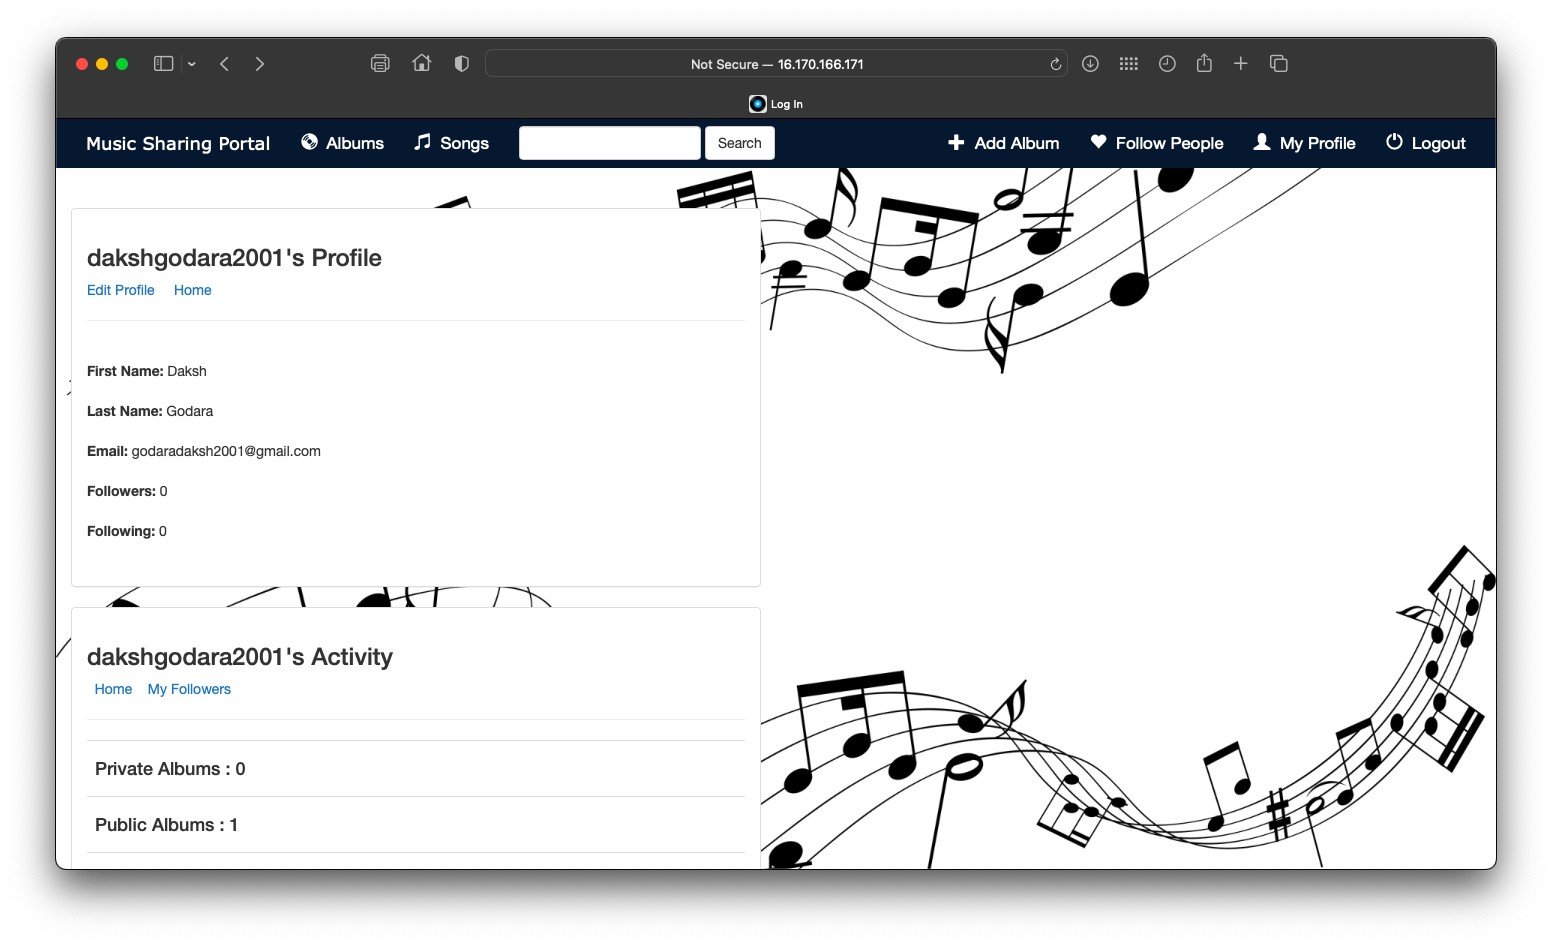Open the Albums section via record icon
This screenshot has width=1552, height=943.
pyautogui.click(x=310, y=142)
